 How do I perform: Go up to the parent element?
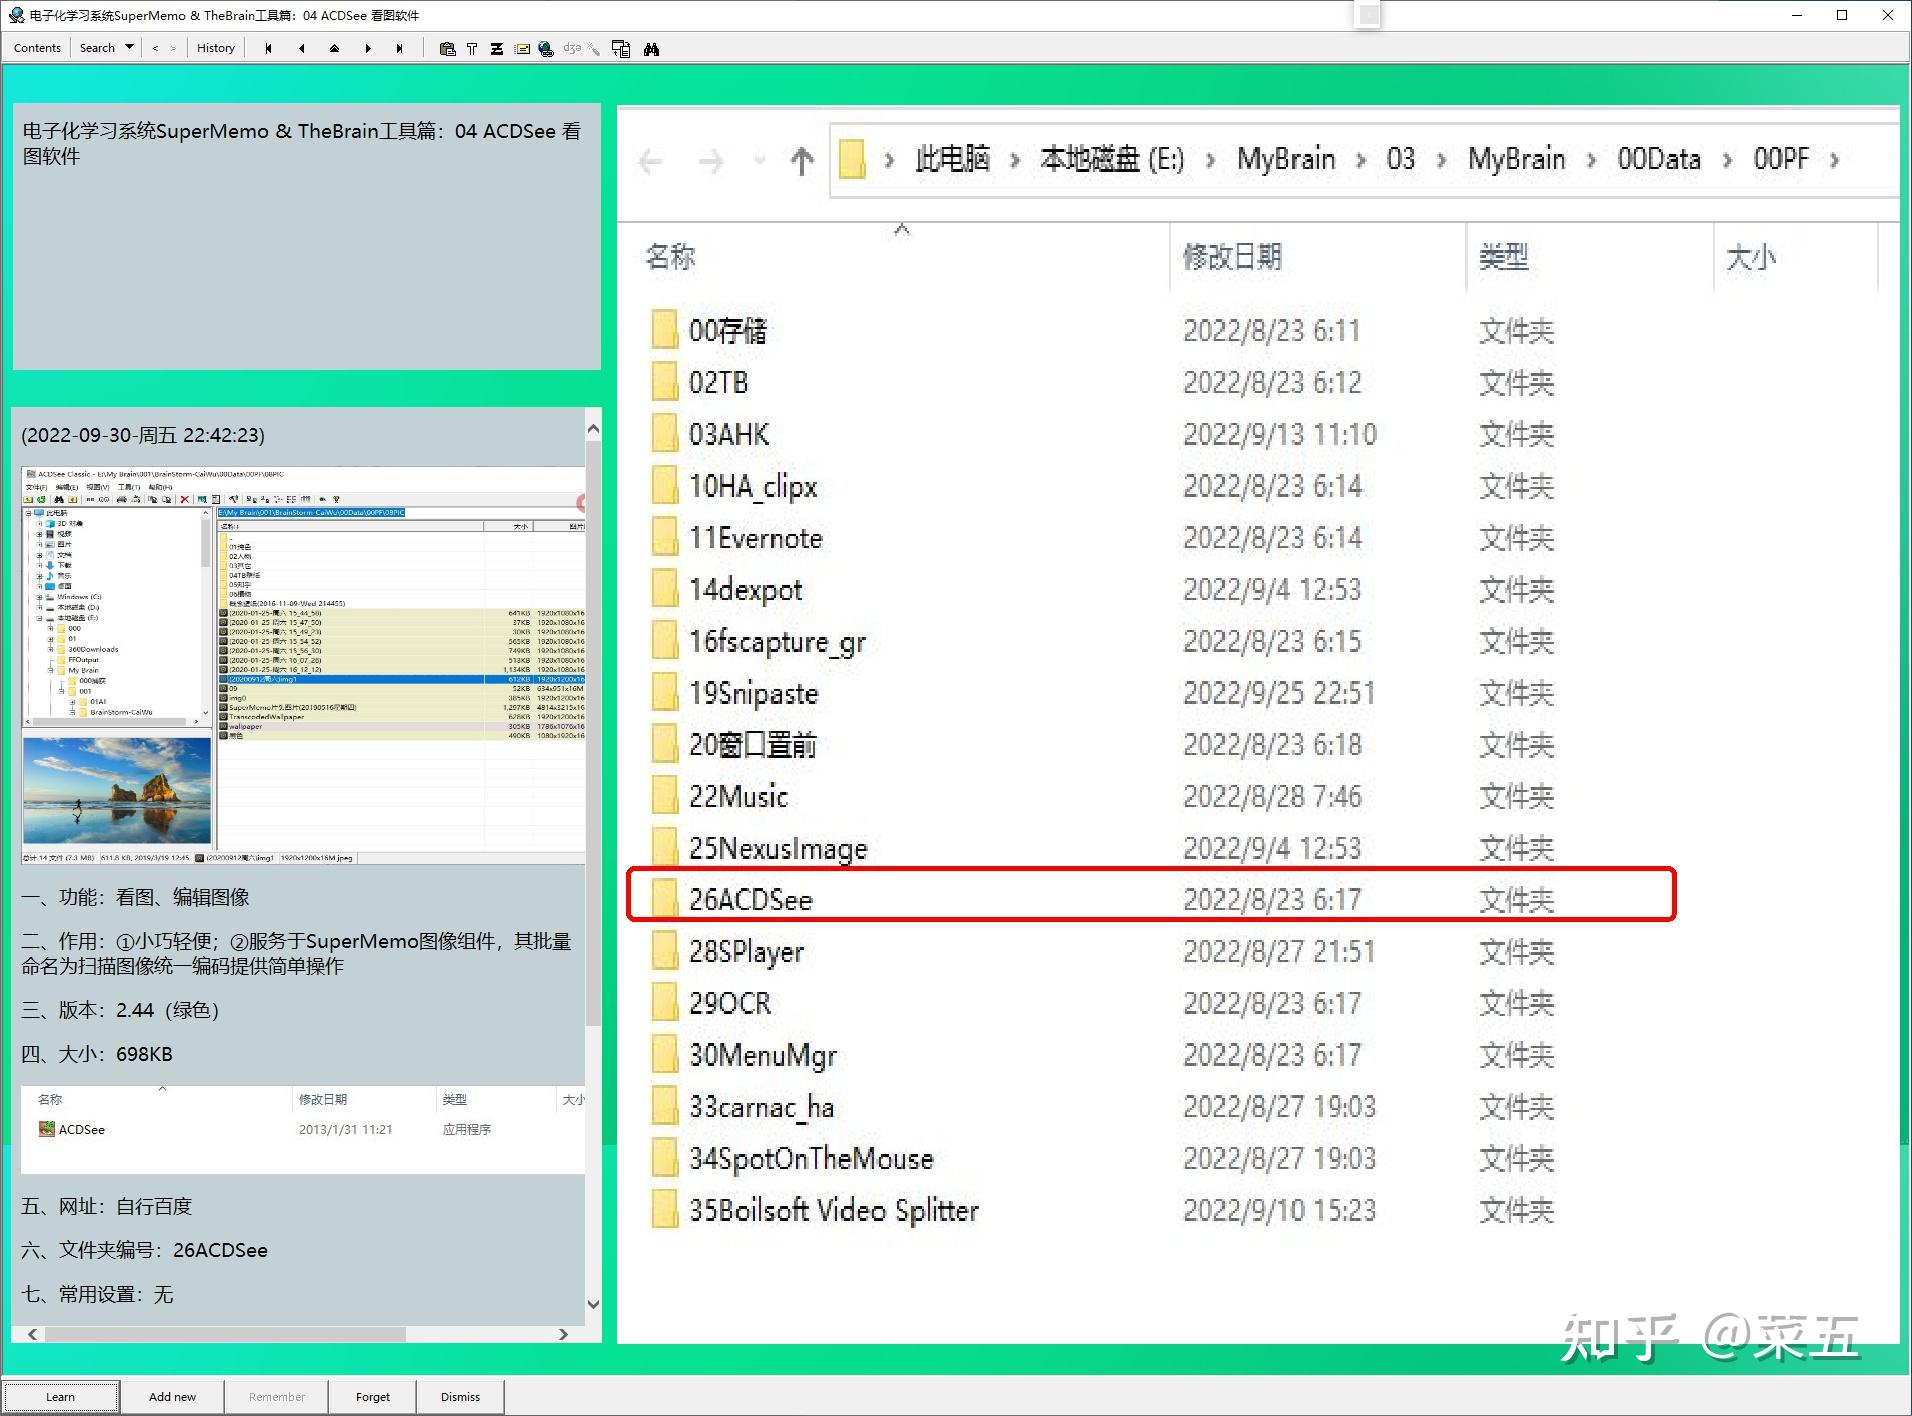click(x=334, y=48)
